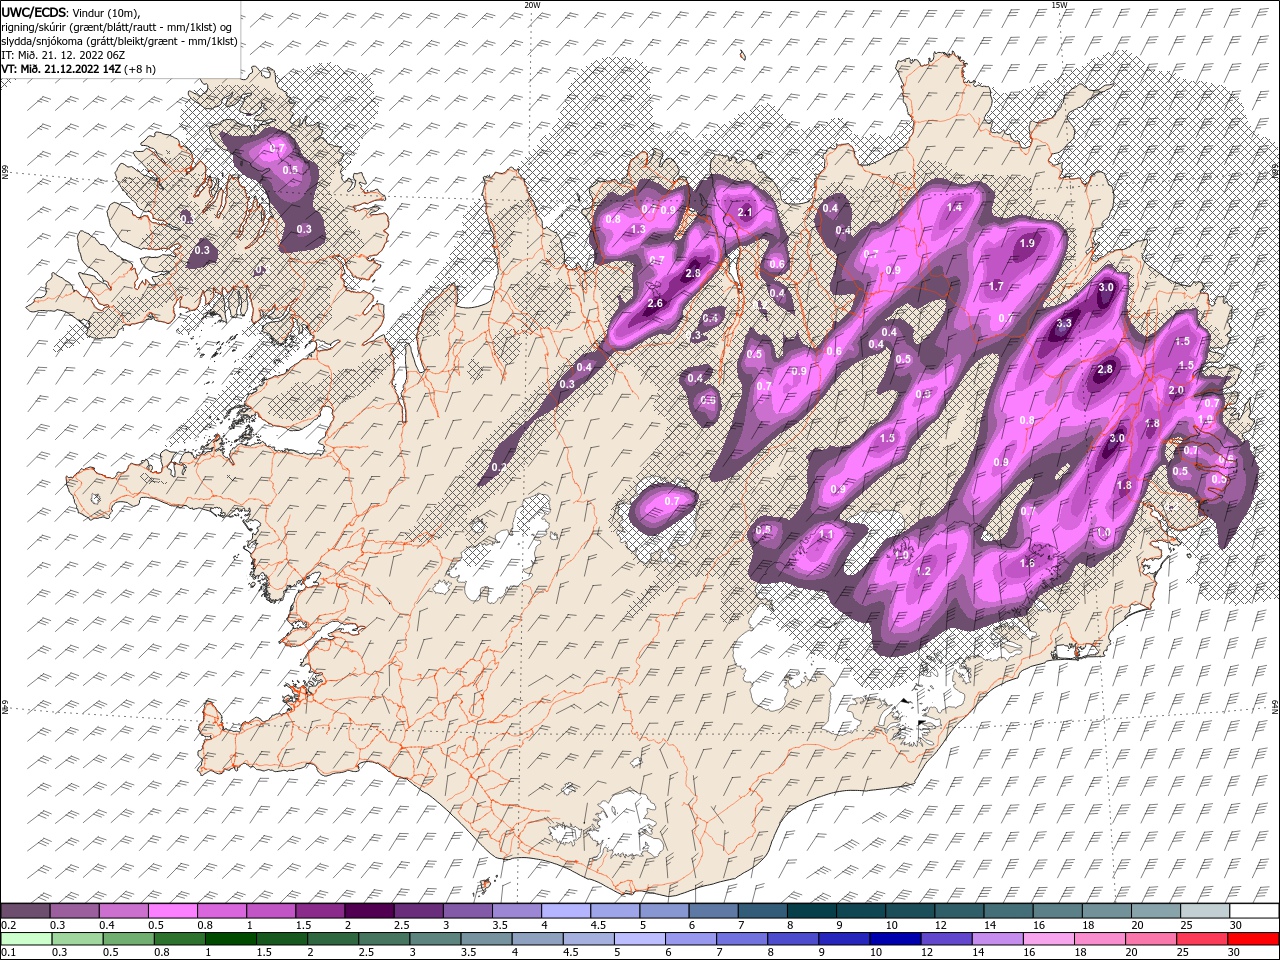This screenshot has width=1280, height=960.
Task: Click the 2.1 snowfall value on map
Action: 744,212
